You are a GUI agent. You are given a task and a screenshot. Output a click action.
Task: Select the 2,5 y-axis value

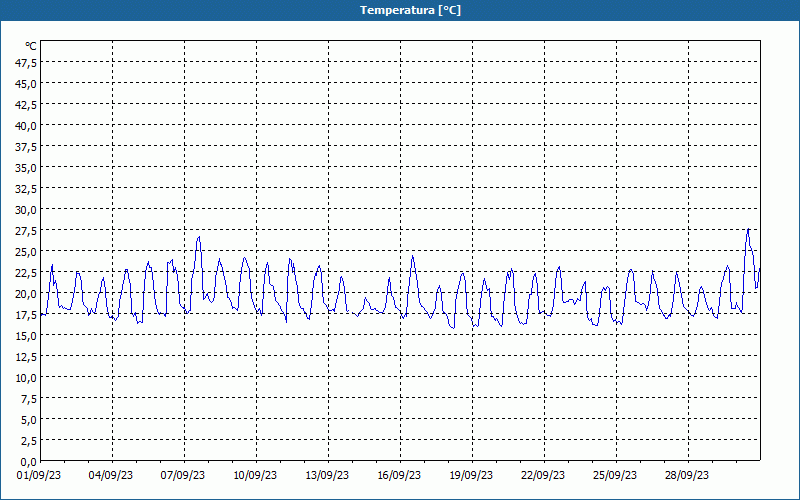point(29,440)
